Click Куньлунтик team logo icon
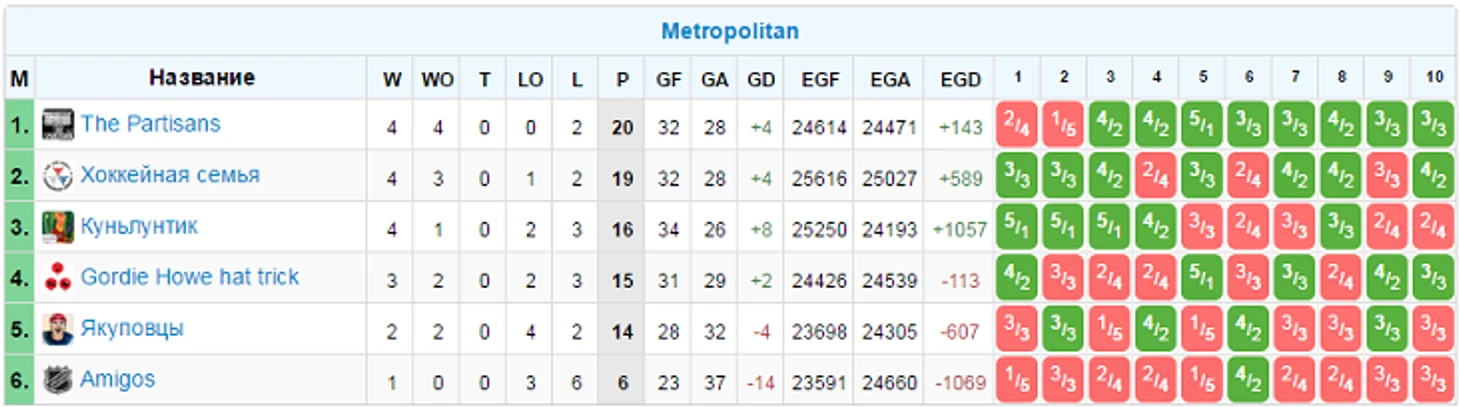Image resolution: width=1460 pixels, height=407 pixels. 58,227
